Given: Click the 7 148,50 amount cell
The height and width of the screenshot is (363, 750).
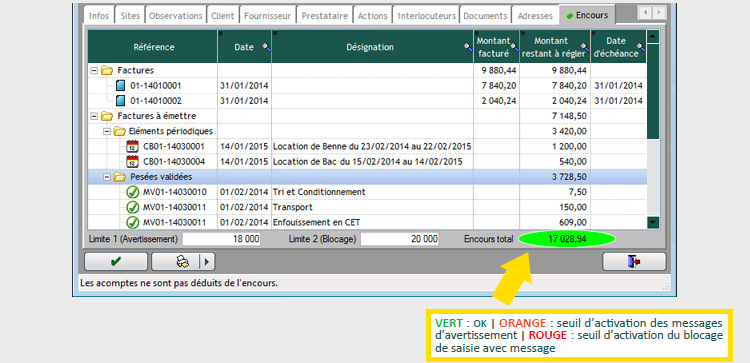Looking at the screenshot, I should 555,116.
